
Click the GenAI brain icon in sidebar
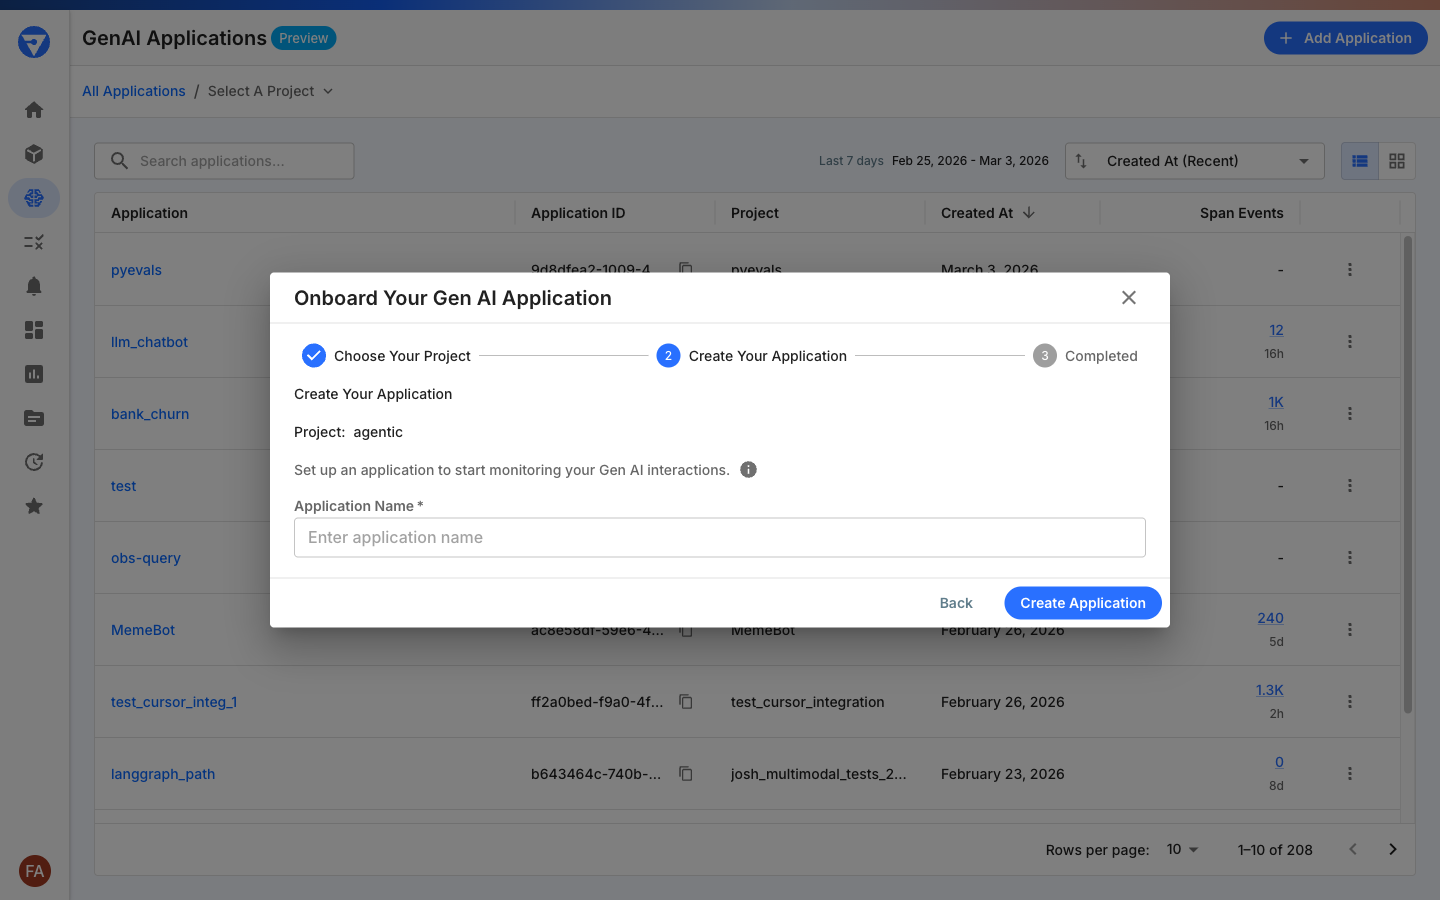(x=34, y=198)
